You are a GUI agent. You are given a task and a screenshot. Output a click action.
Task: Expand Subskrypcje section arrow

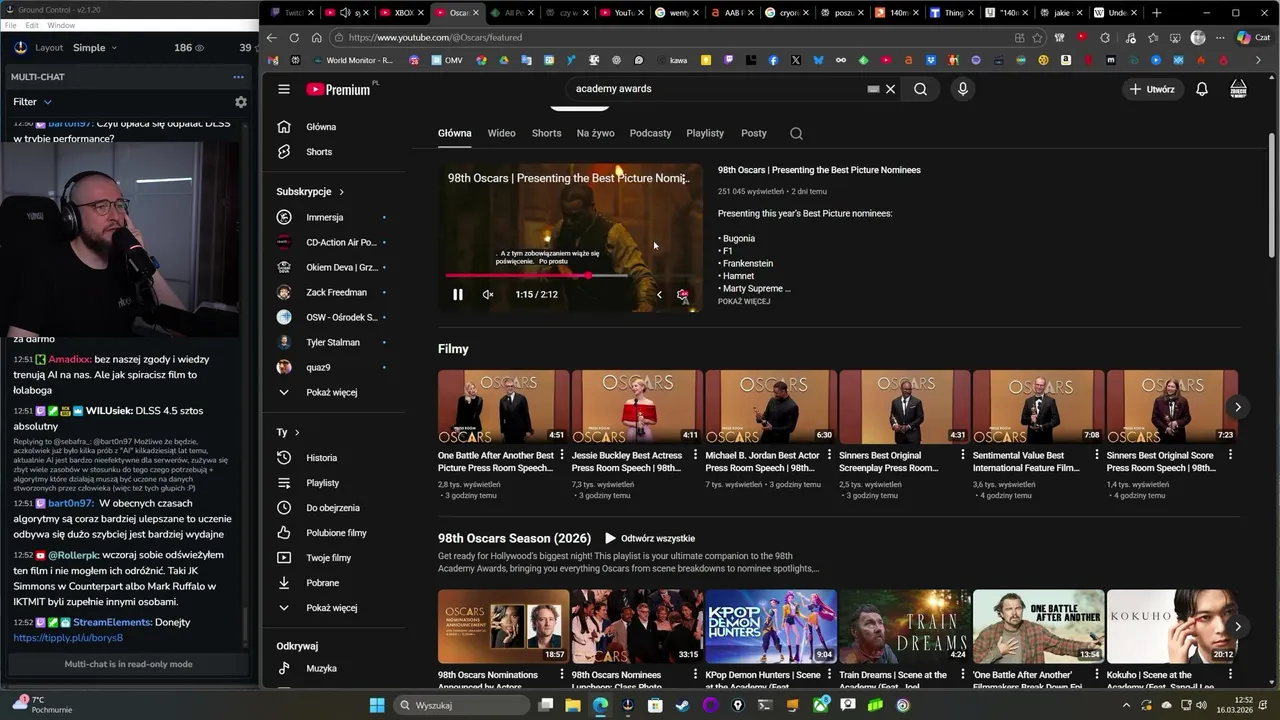coord(341,192)
